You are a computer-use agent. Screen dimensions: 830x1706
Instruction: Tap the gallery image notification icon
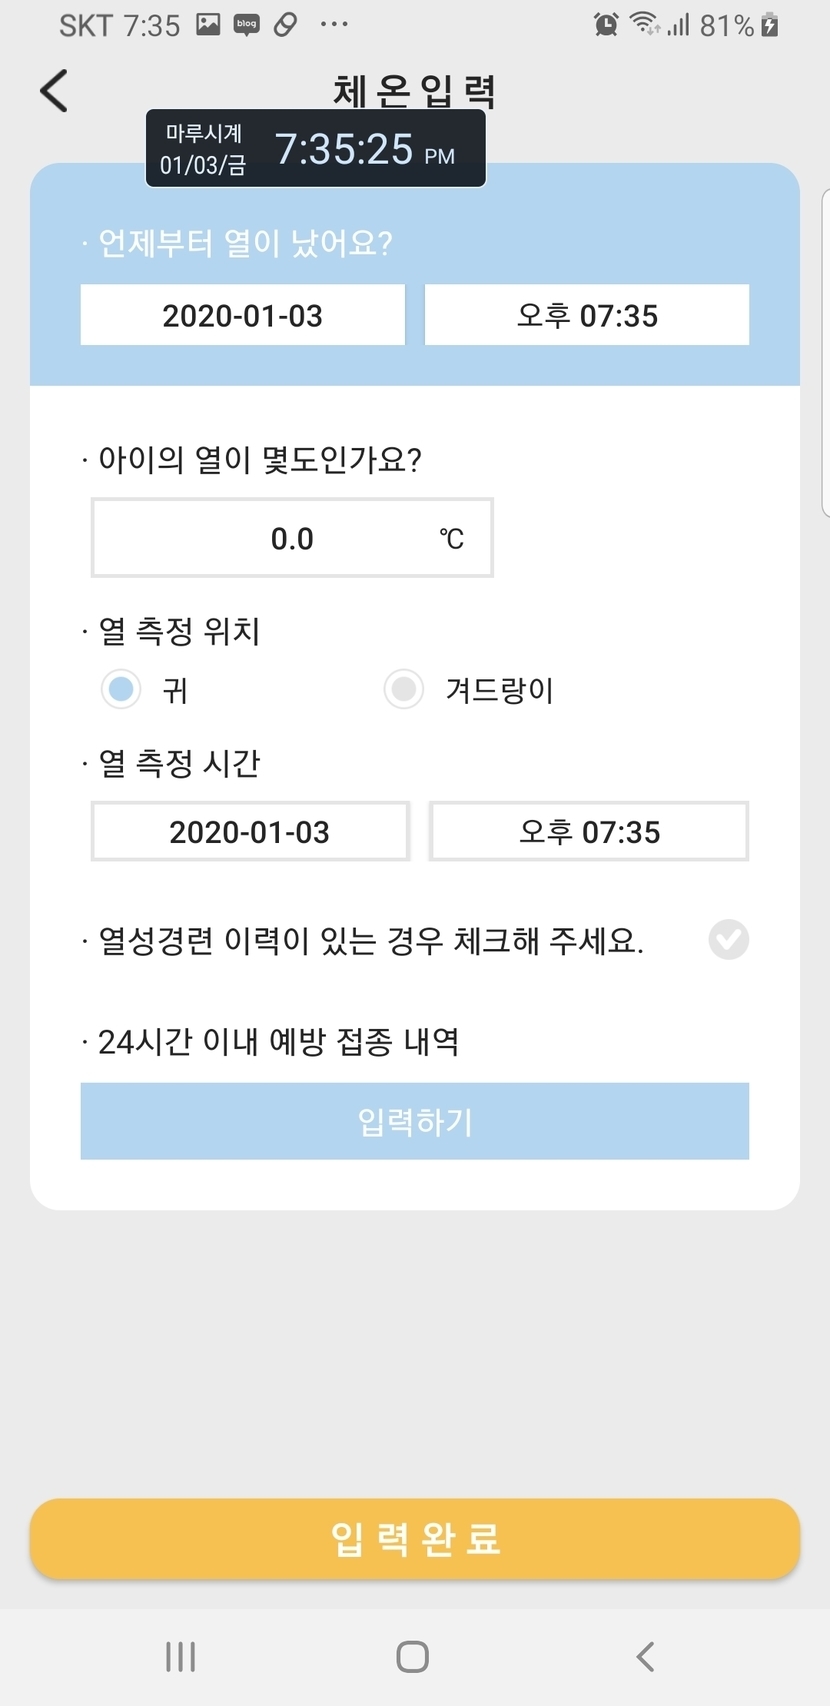[208, 25]
